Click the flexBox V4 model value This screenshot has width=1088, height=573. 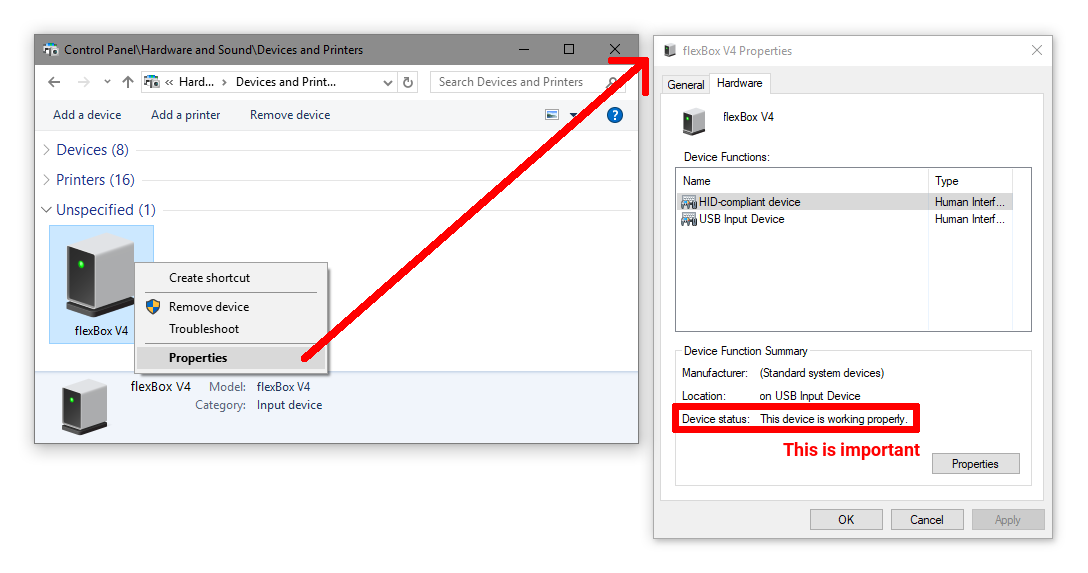[x=283, y=387]
